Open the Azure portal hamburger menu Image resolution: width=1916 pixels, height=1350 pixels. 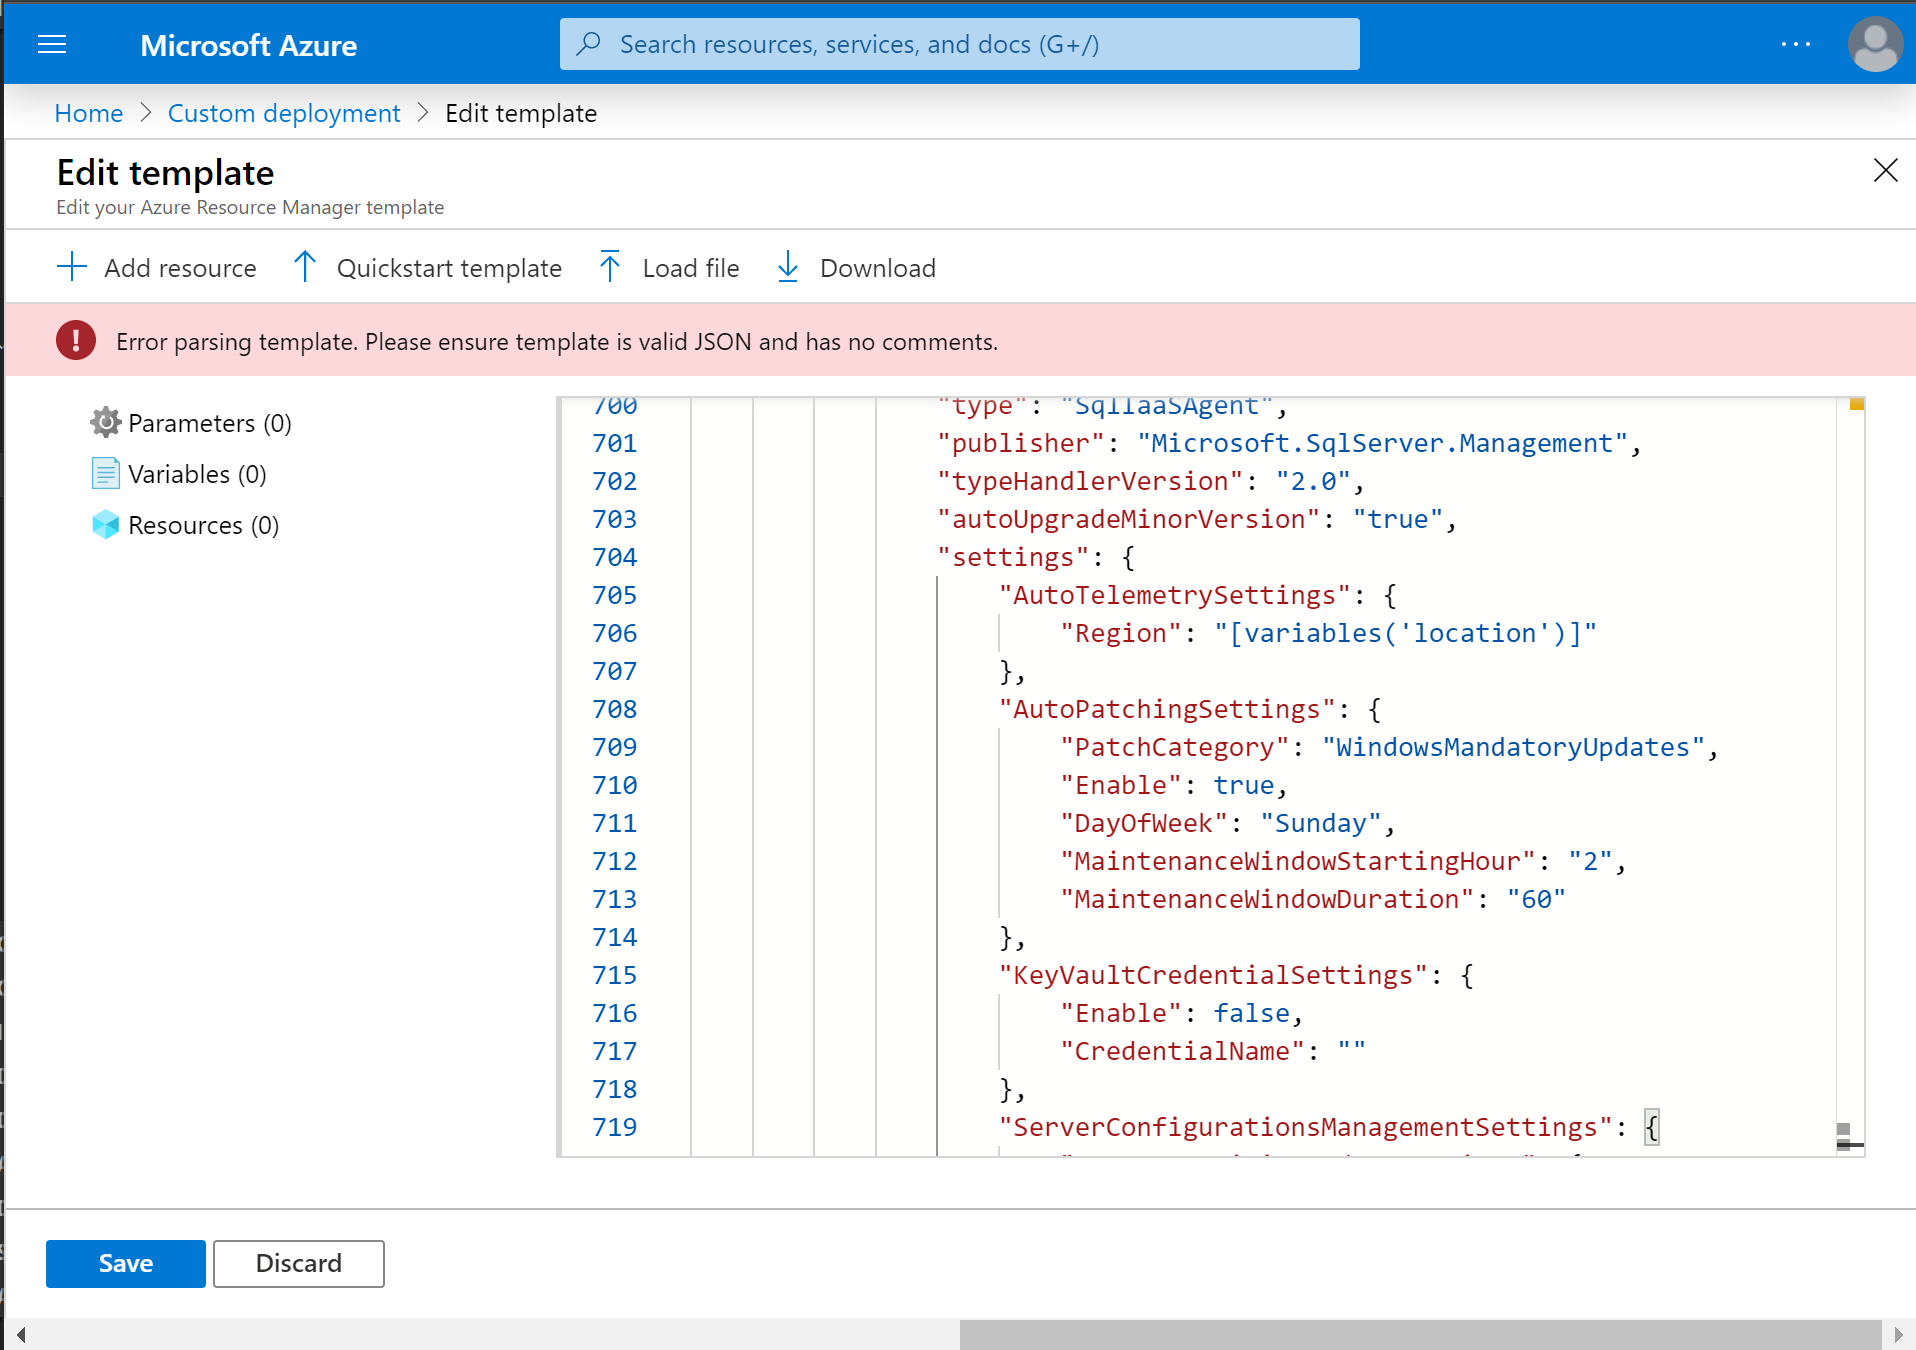[x=51, y=44]
